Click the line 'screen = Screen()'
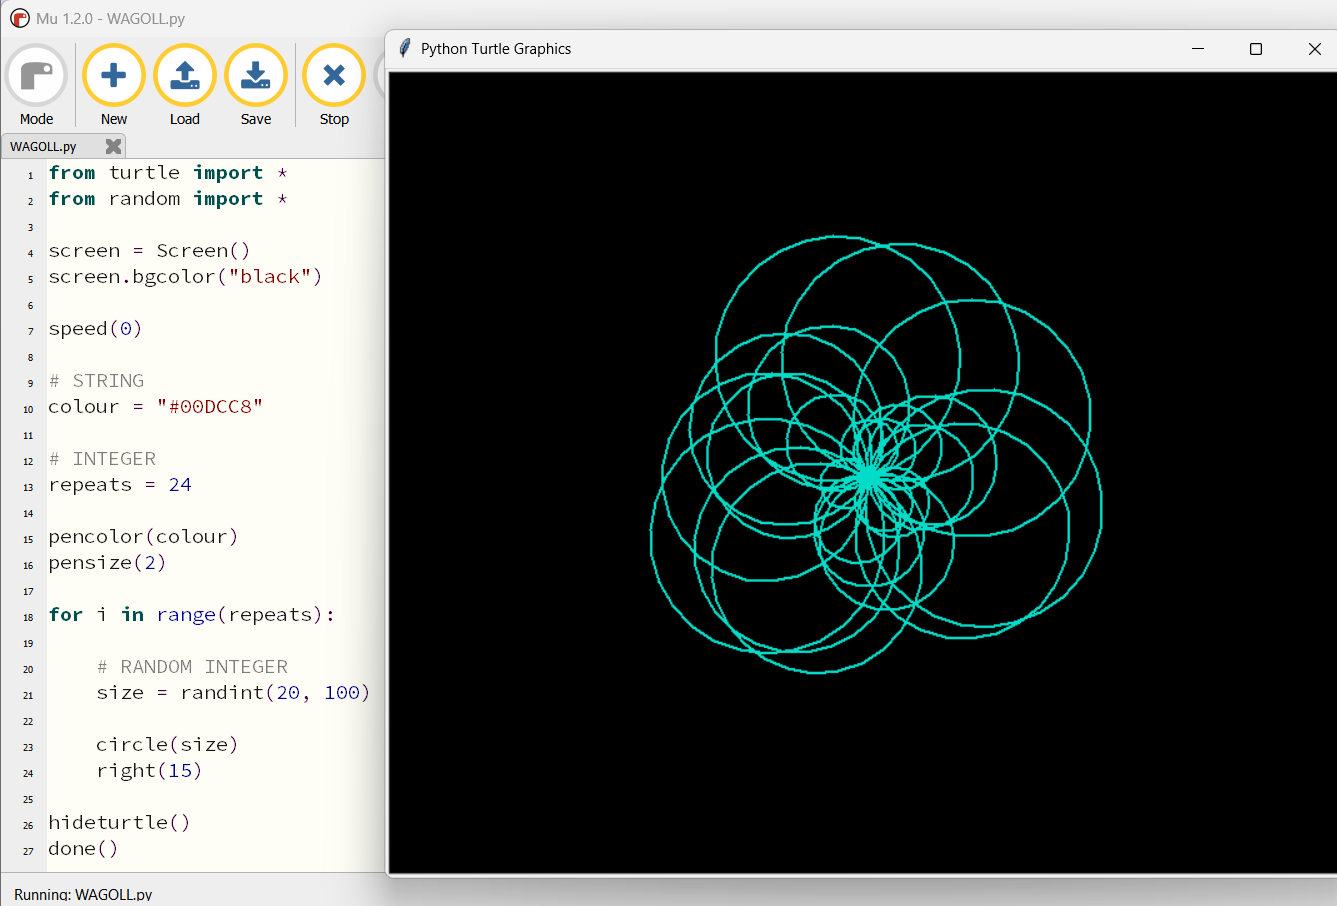Image resolution: width=1337 pixels, height=906 pixels. 149,251
